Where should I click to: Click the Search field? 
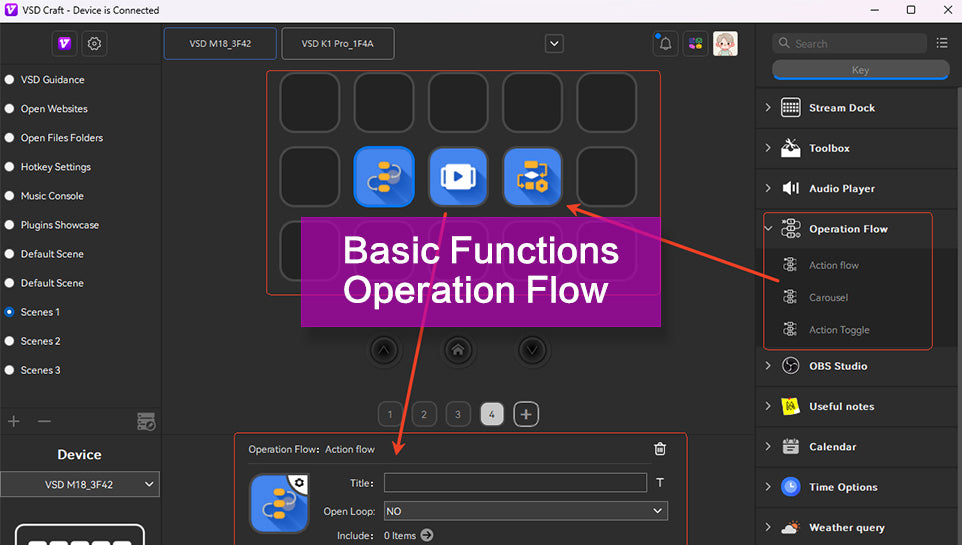tap(850, 44)
